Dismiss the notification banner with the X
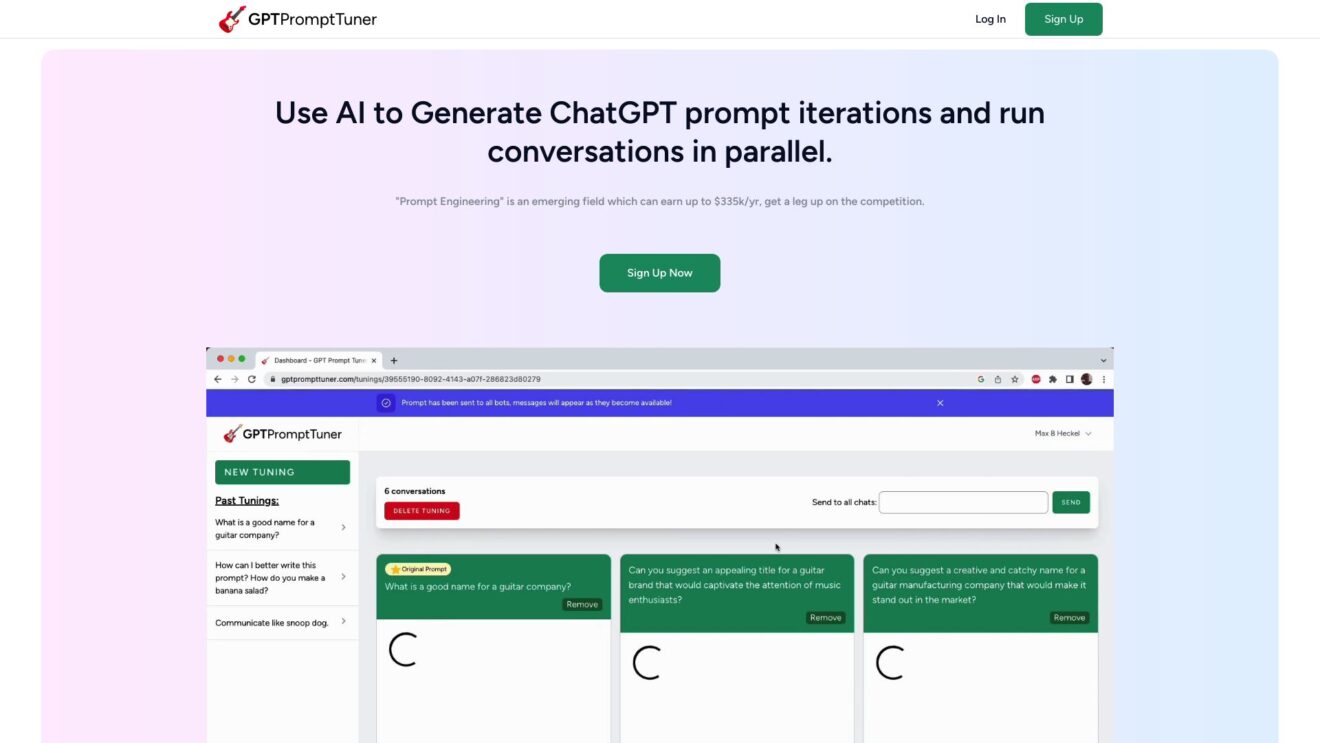The width and height of the screenshot is (1320, 743). (939, 402)
